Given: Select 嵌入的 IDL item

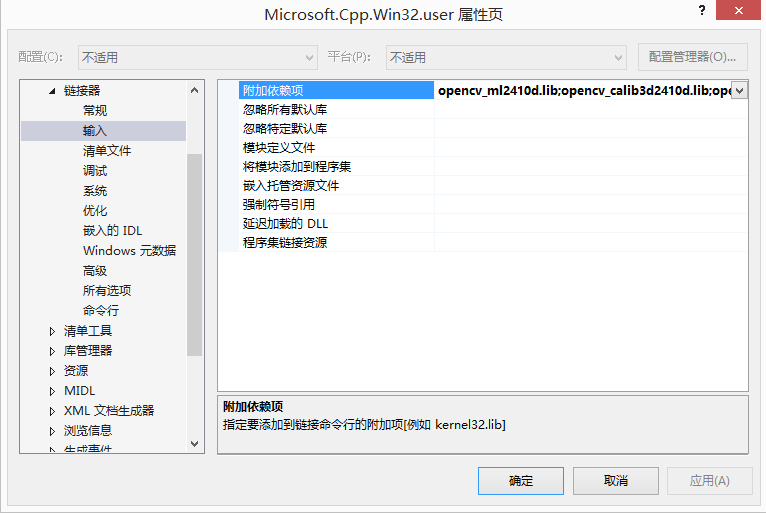Looking at the screenshot, I should pos(112,231).
